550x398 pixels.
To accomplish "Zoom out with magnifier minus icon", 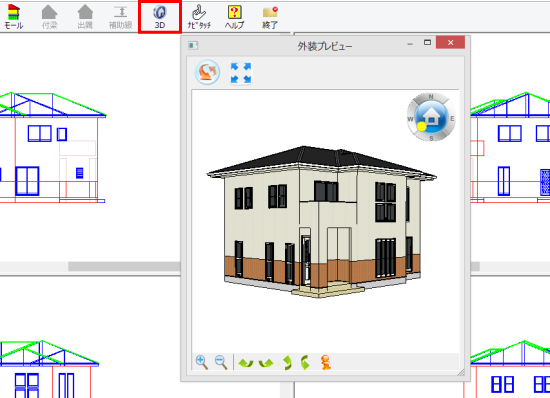I will click(x=221, y=362).
